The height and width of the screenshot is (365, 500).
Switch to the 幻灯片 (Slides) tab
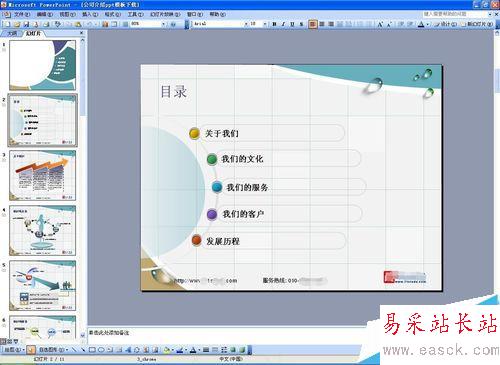point(33,33)
